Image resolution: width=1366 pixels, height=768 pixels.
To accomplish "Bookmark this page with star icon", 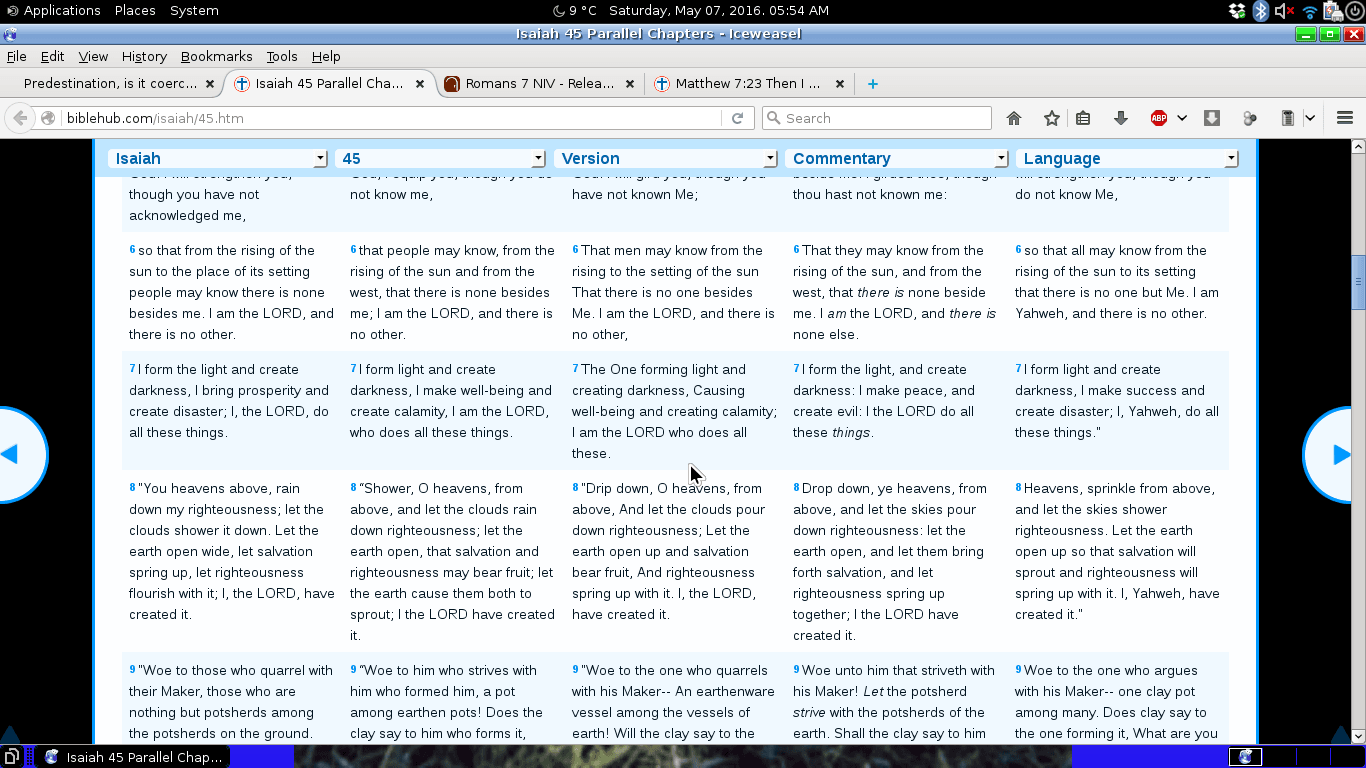I will [x=1051, y=118].
